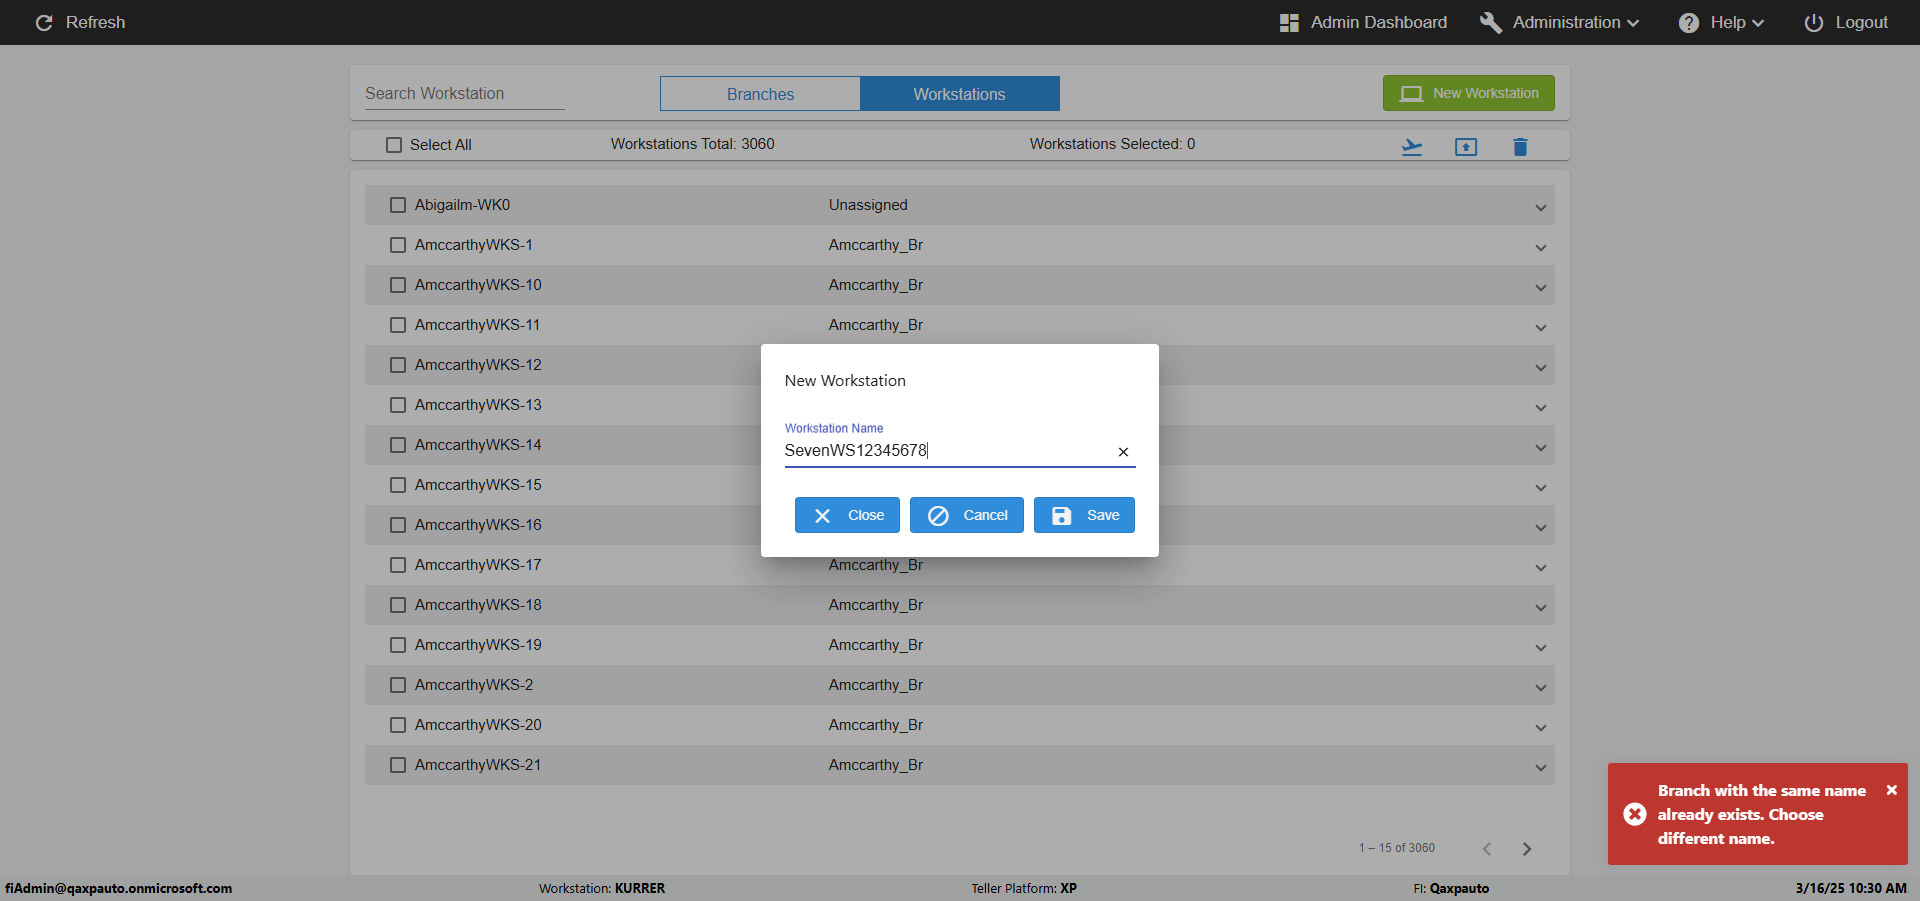
Task: Dismiss the error toast with X
Action: pos(1891,790)
